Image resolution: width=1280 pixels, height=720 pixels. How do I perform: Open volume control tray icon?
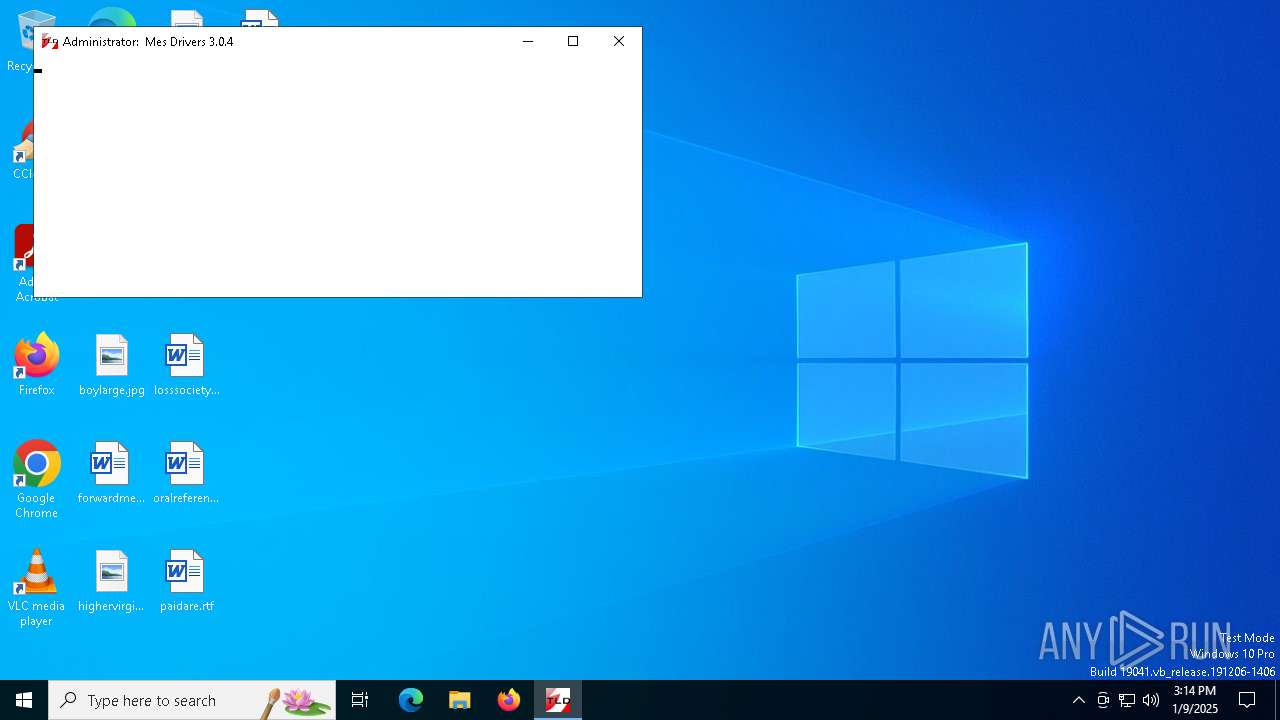1151,700
